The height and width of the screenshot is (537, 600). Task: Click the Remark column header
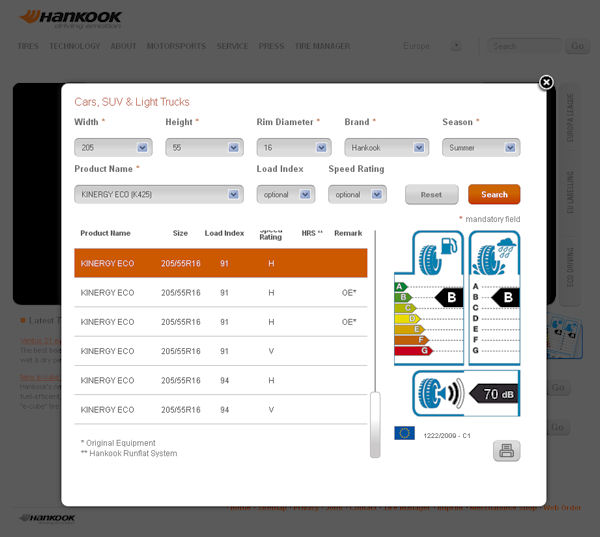pyautogui.click(x=348, y=233)
